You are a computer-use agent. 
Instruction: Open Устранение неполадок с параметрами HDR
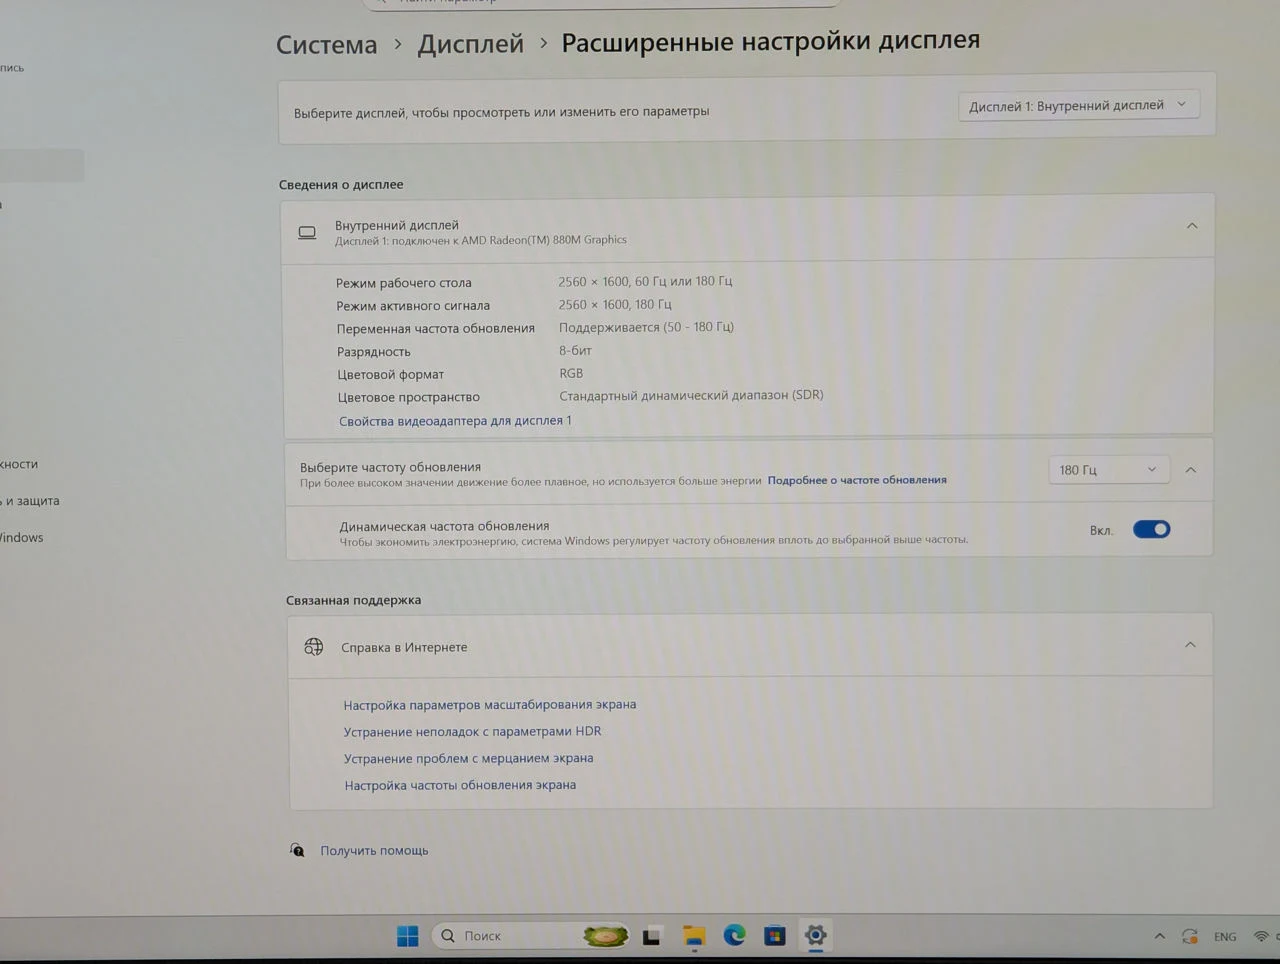tap(473, 732)
